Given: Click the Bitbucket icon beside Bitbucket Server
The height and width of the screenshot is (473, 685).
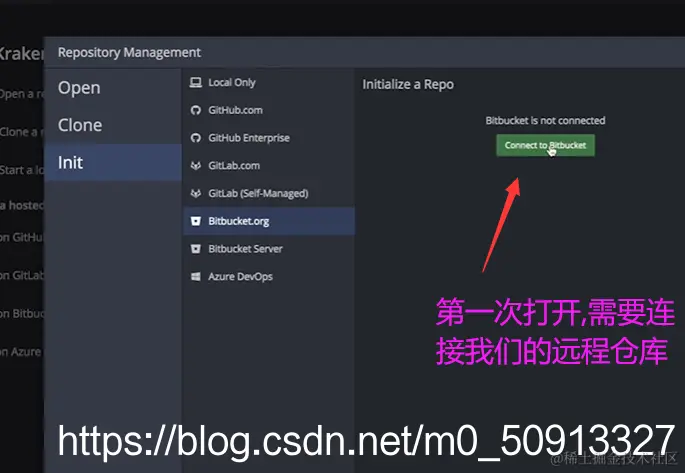Looking at the screenshot, I should click(x=196, y=249).
